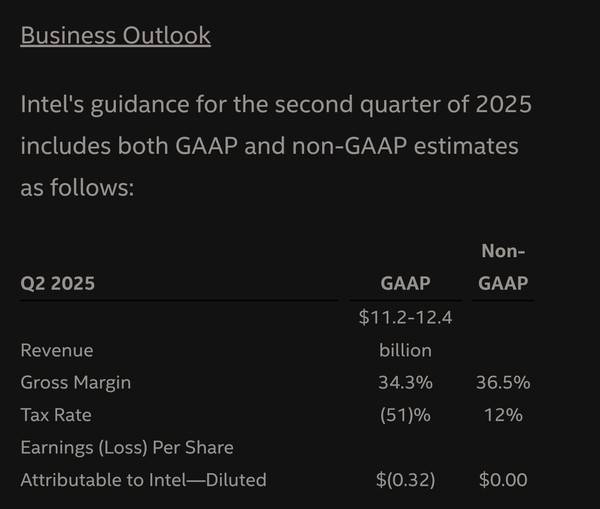600x509 pixels.
Task: Click Attributable to Intel—Diluted label
Action: click(x=143, y=480)
